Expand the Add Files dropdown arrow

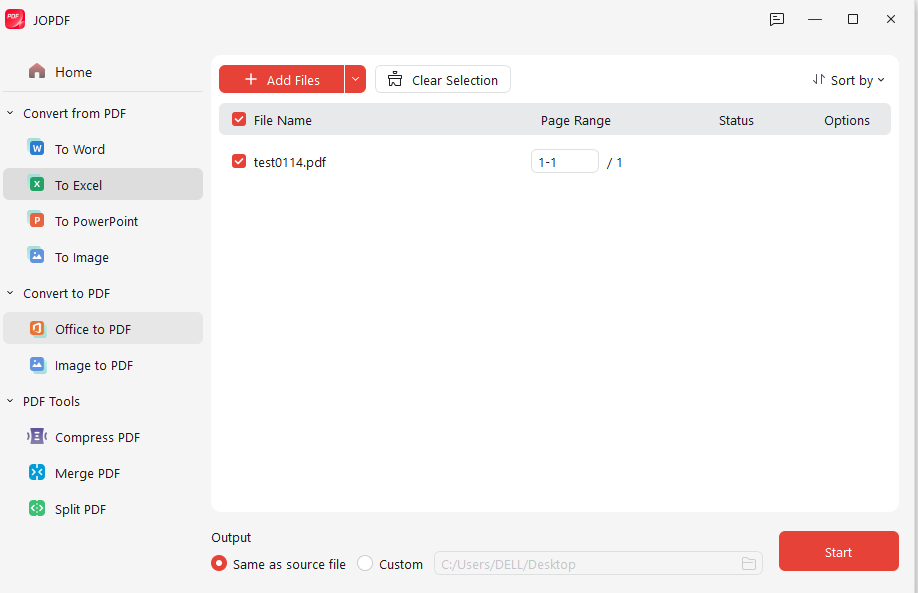click(355, 79)
